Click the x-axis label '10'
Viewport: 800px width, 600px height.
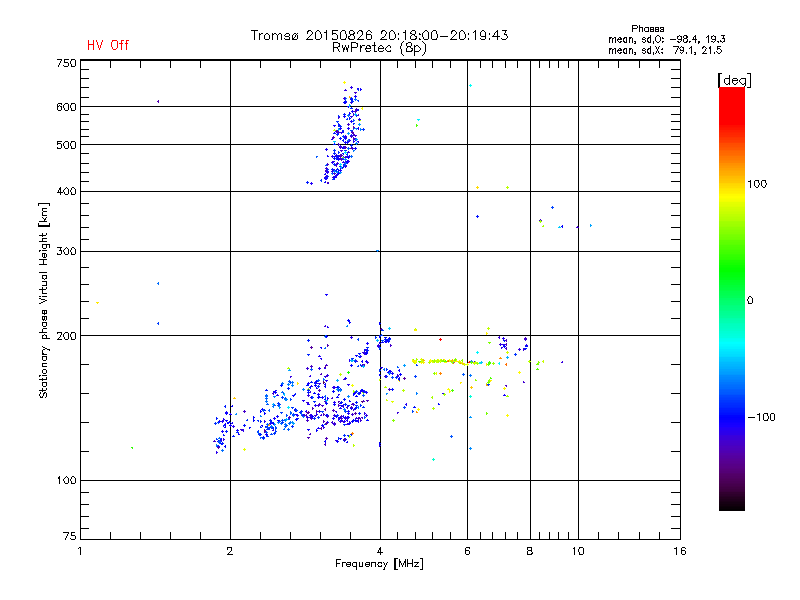click(578, 551)
